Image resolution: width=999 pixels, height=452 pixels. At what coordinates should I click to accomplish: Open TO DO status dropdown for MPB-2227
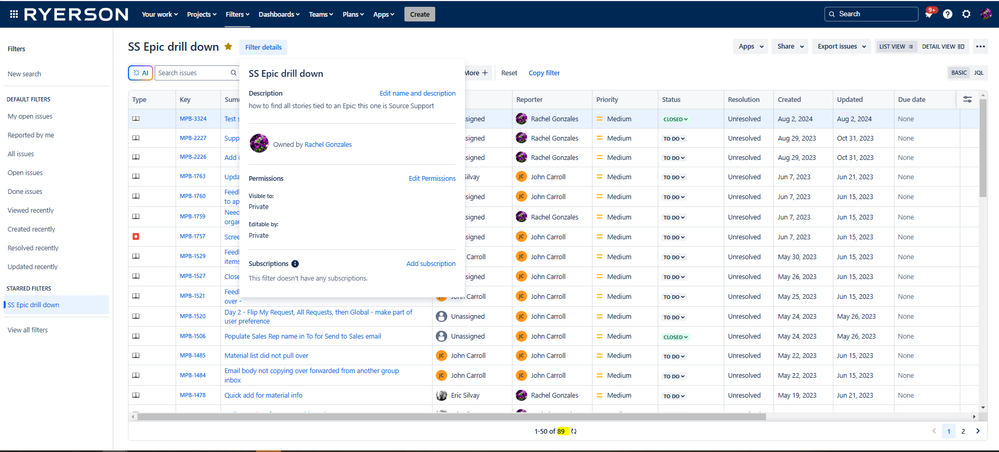(674, 138)
